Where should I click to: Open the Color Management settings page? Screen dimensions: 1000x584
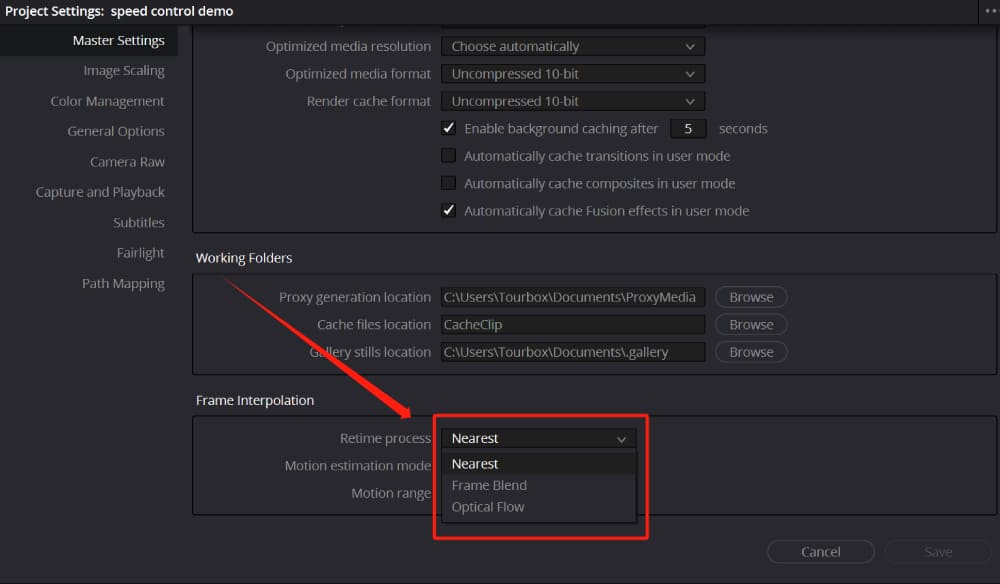(x=108, y=100)
